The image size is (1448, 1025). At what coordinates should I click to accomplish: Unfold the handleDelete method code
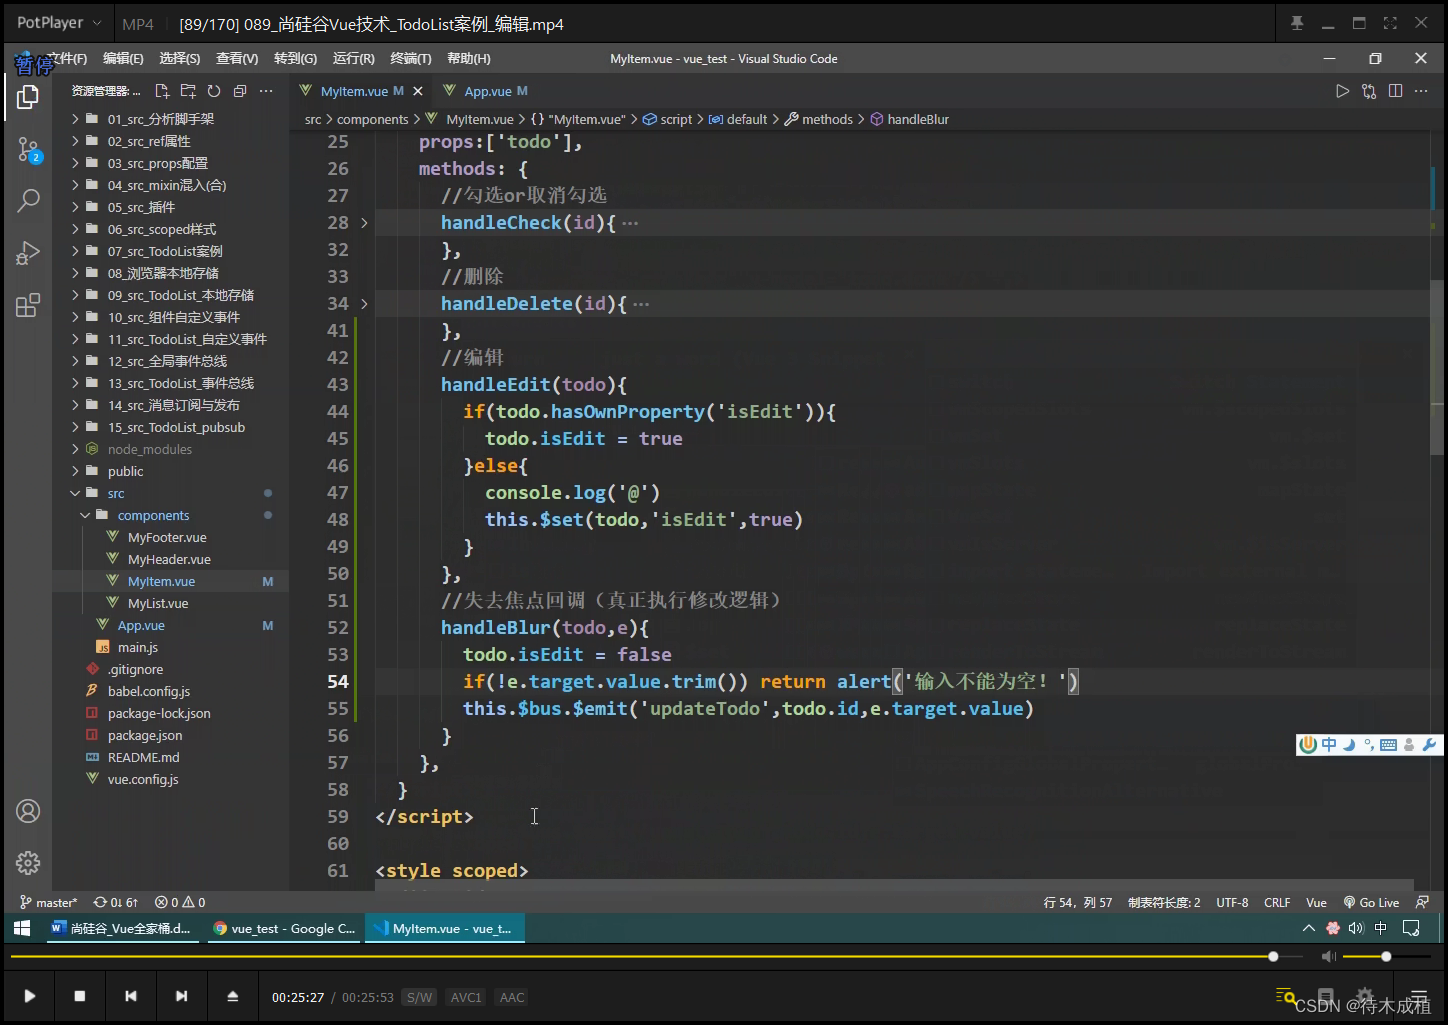pyautogui.click(x=364, y=304)
